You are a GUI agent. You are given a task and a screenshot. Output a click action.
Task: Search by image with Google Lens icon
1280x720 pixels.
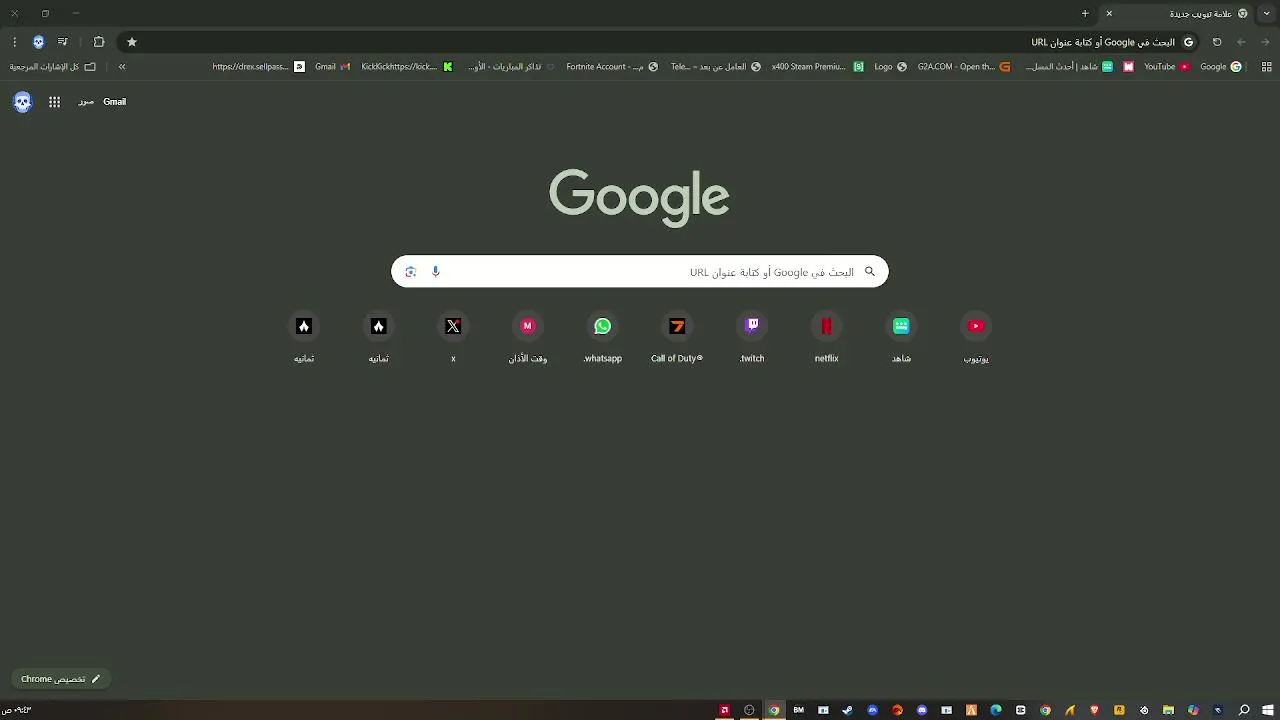pyautogui.click(x=410, y=272)
